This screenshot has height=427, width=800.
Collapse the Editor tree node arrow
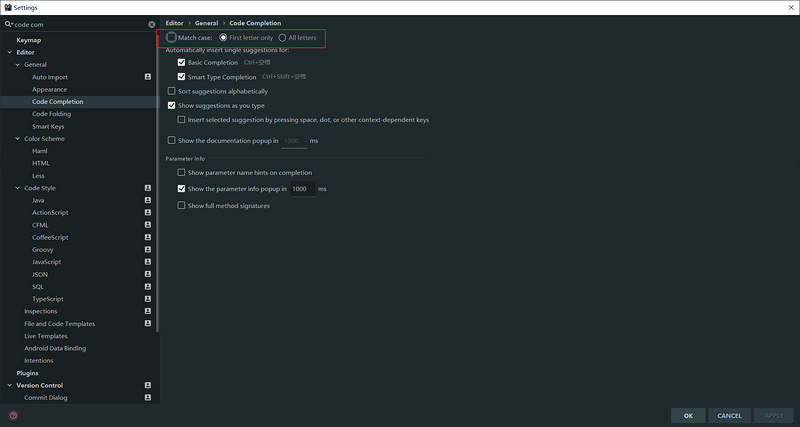coord(9,53)
